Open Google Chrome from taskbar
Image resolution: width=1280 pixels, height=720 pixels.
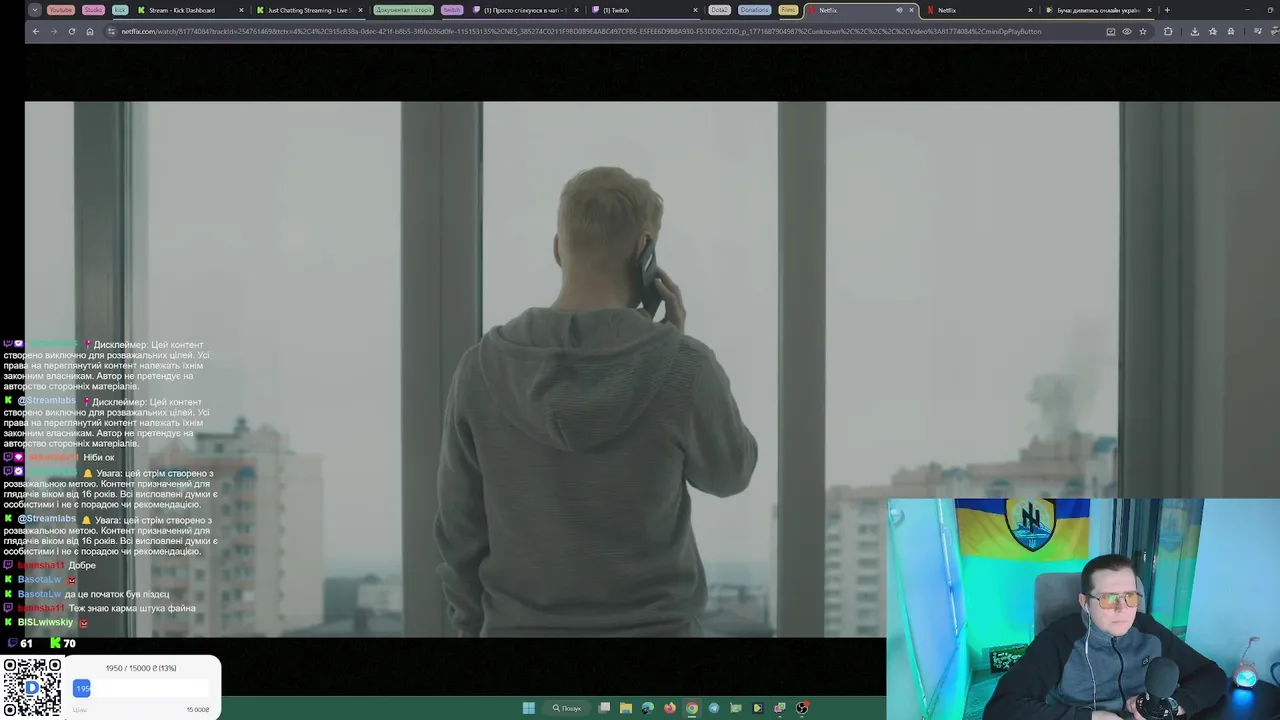tap(692, 708)
